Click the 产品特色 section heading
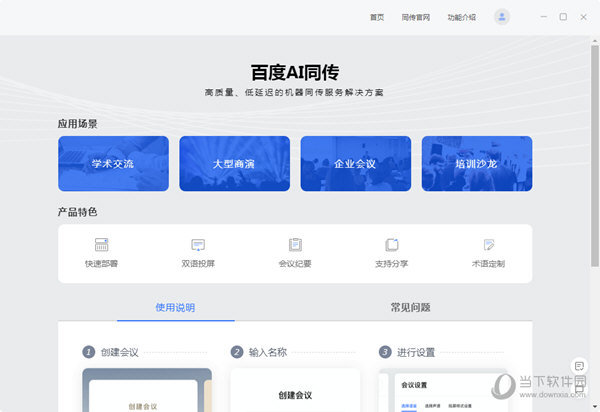 point(77,212)
